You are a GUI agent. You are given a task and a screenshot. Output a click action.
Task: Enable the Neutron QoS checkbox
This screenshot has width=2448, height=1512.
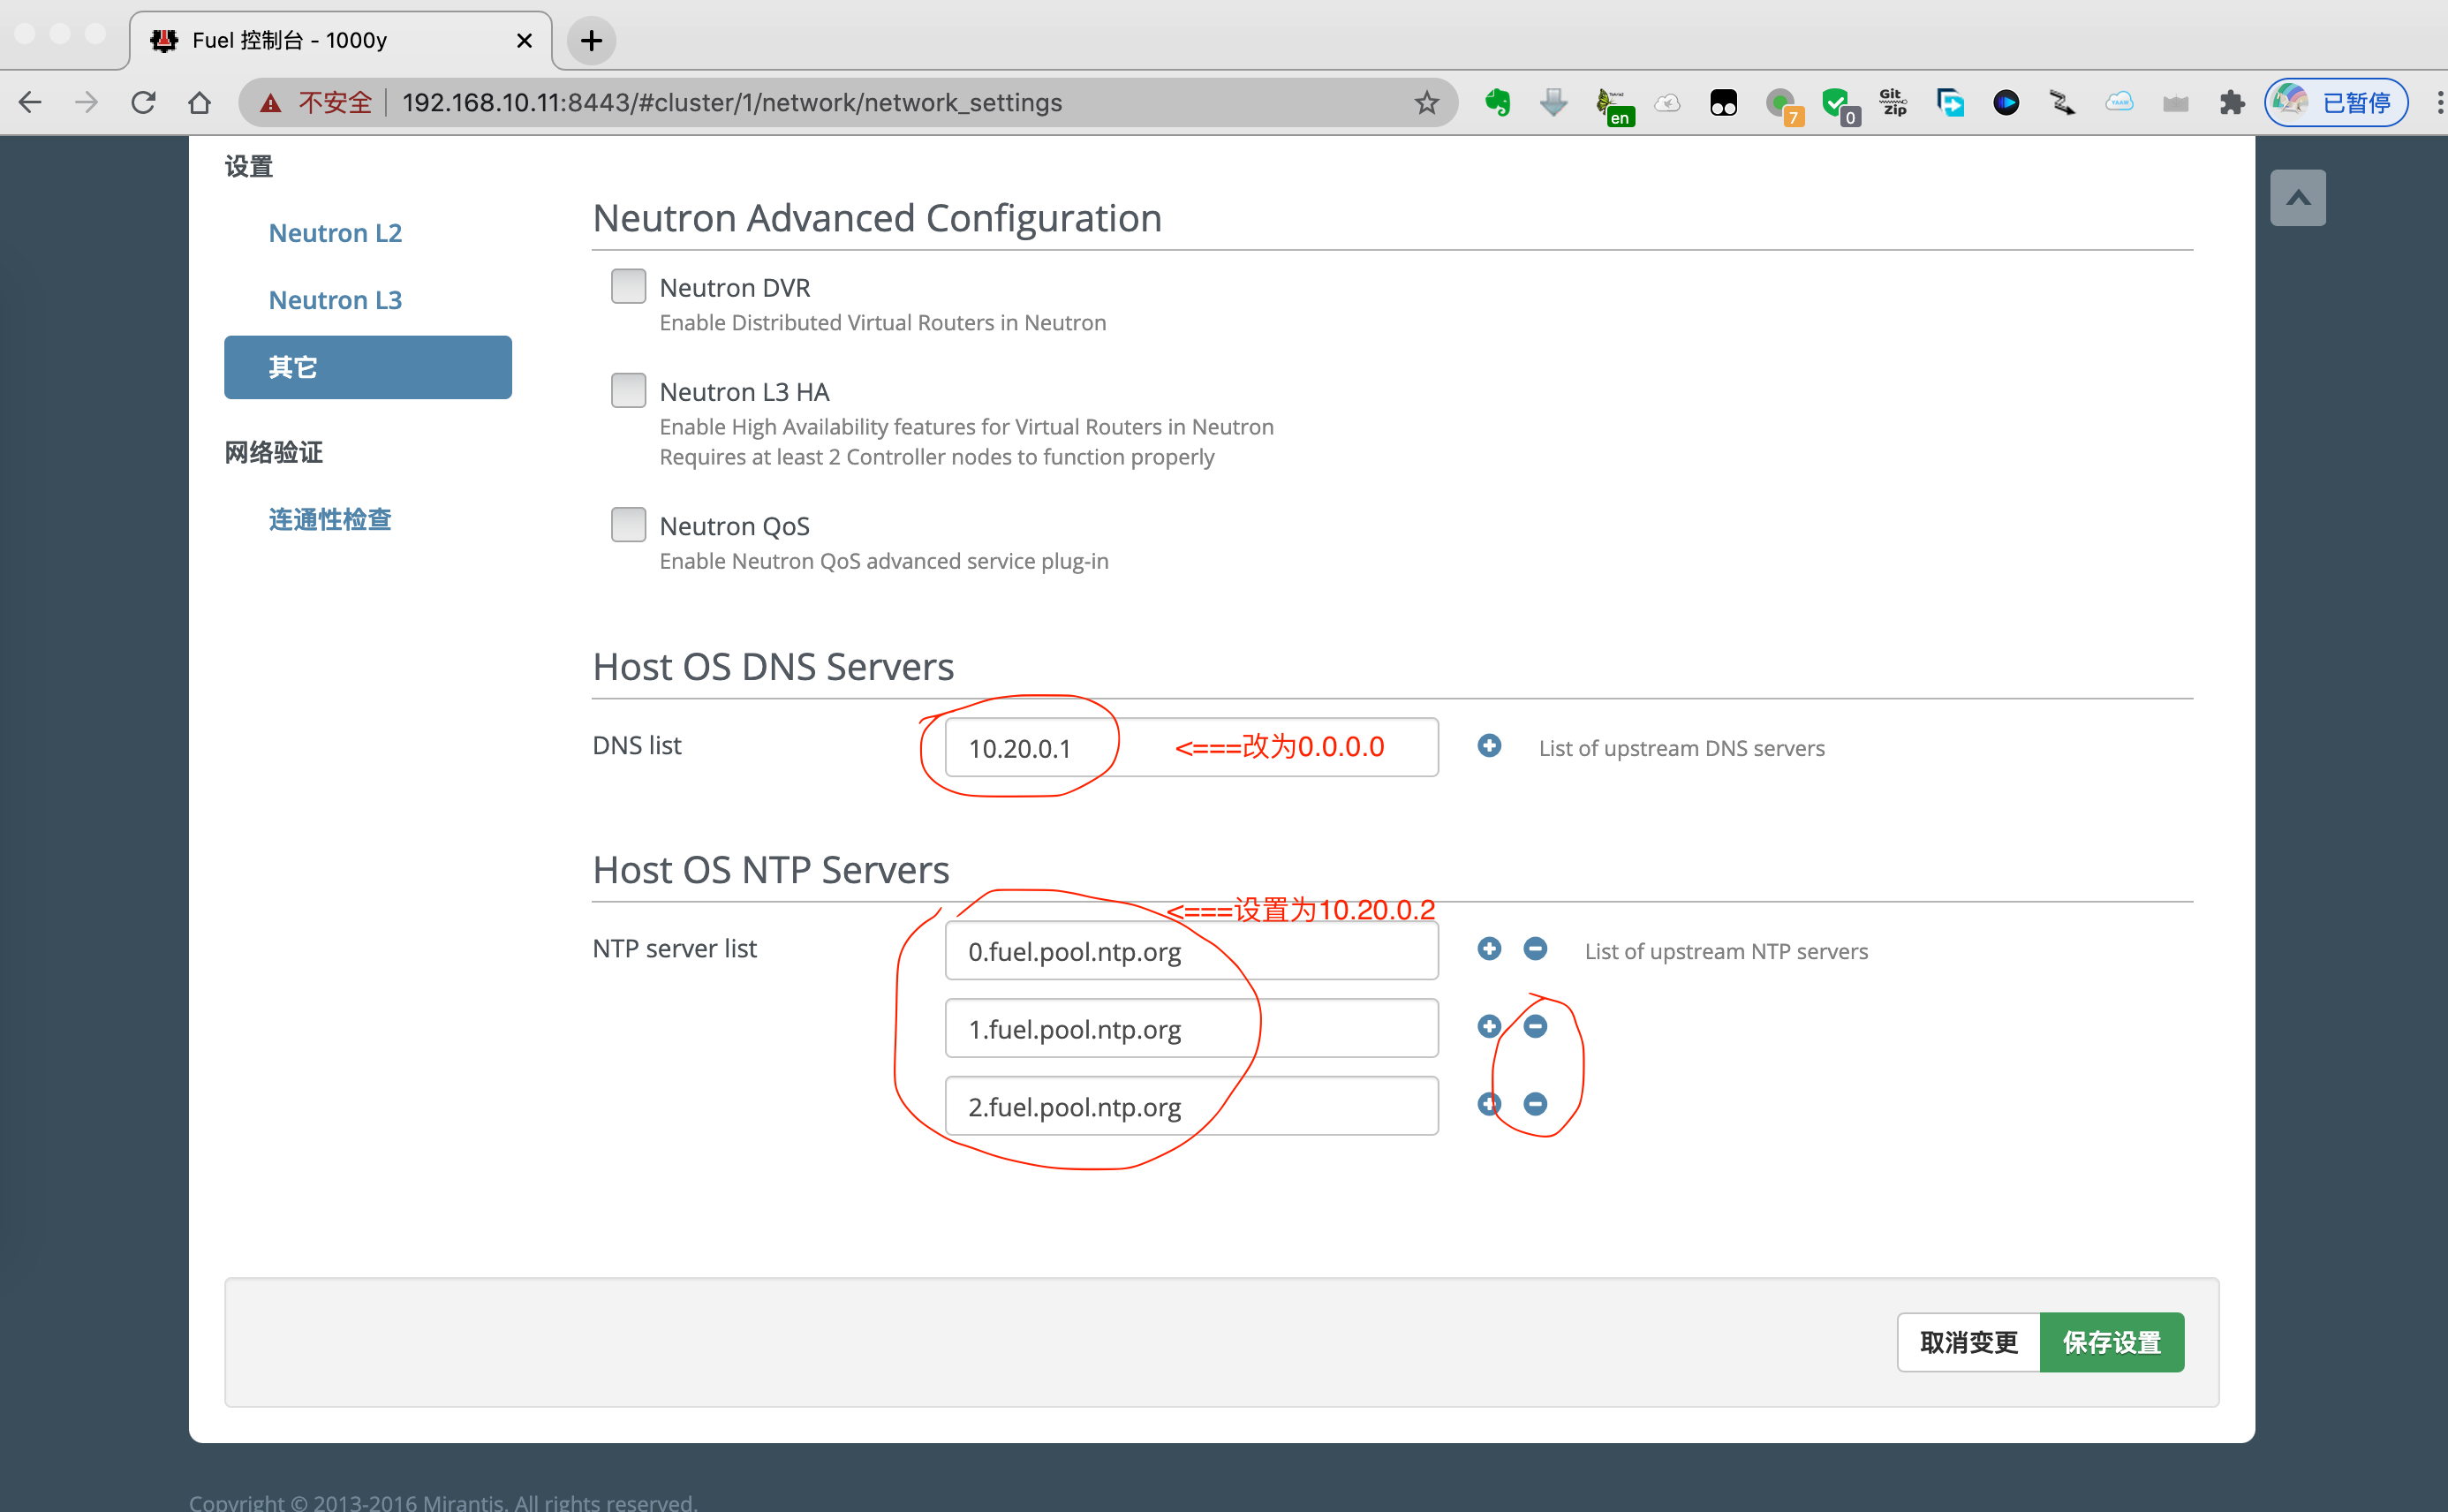tap(628, 524)
